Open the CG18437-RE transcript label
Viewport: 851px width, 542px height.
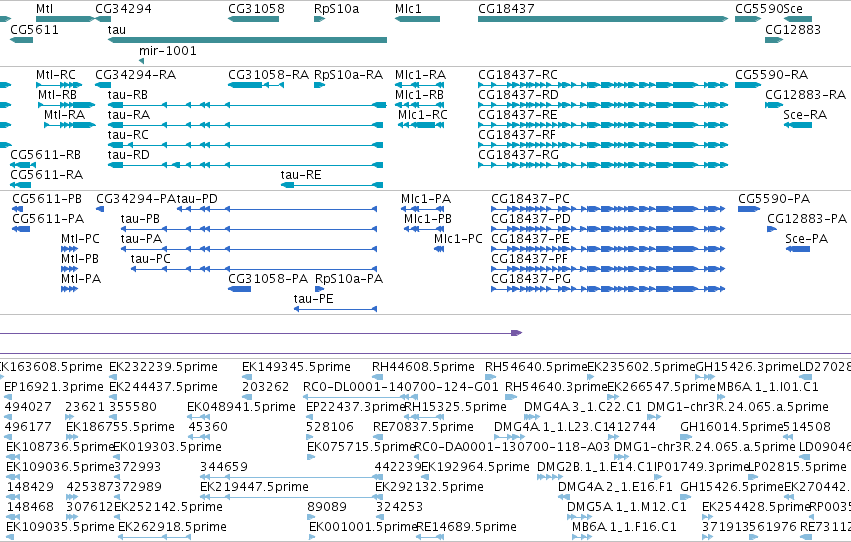518,114
